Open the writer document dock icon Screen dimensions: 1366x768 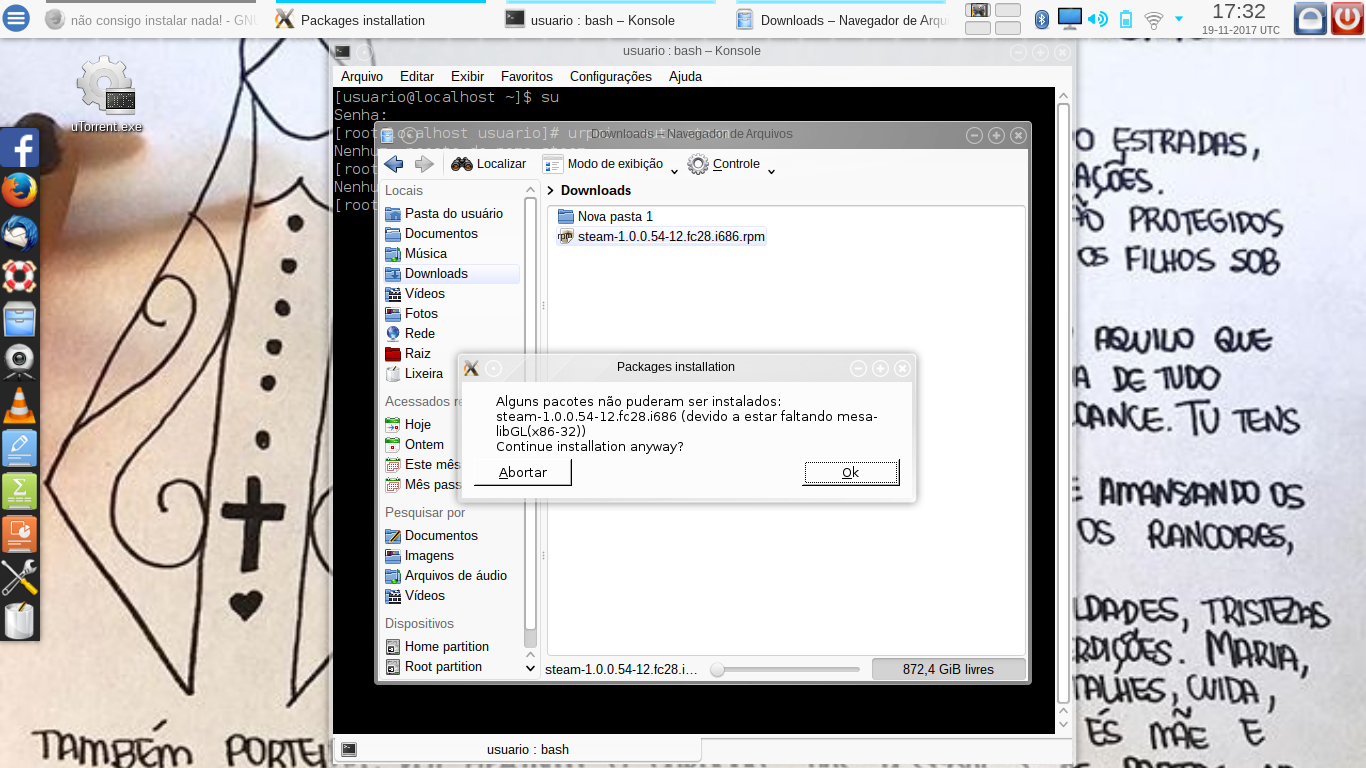pyautogui.click(x=19, y=448)
